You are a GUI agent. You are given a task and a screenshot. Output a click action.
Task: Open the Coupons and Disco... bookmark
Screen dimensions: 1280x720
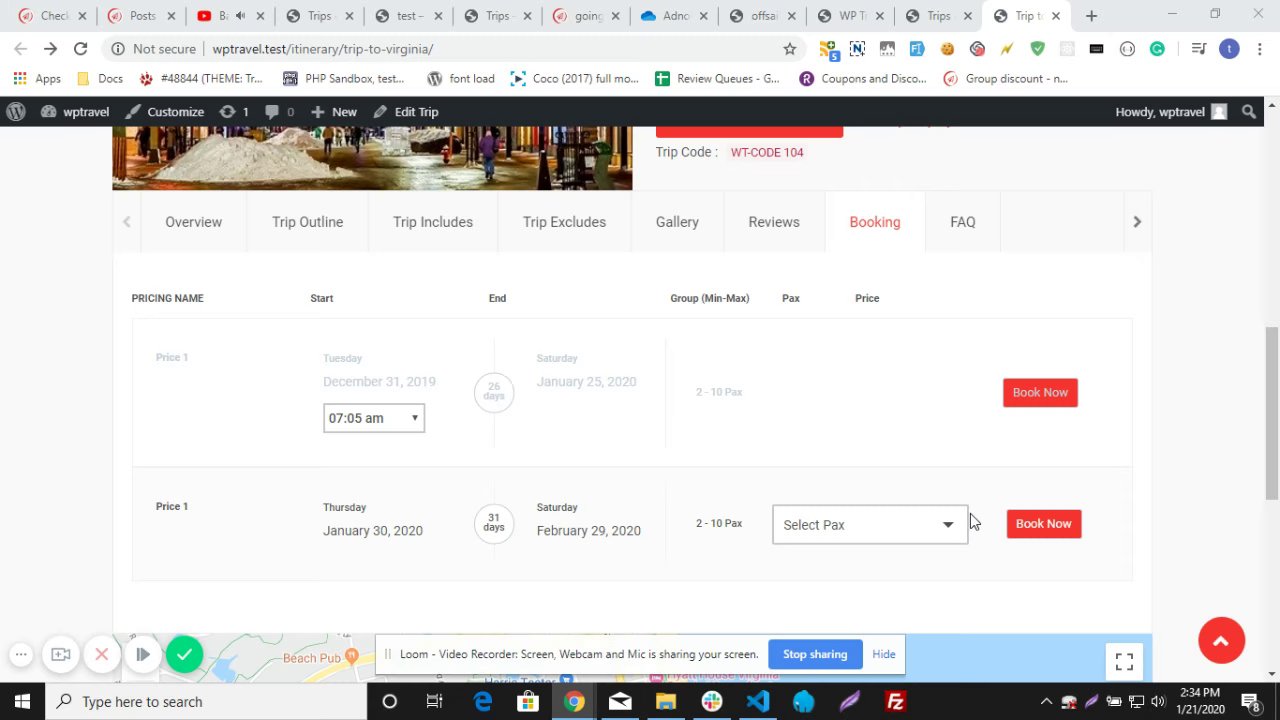coord(863,79)
